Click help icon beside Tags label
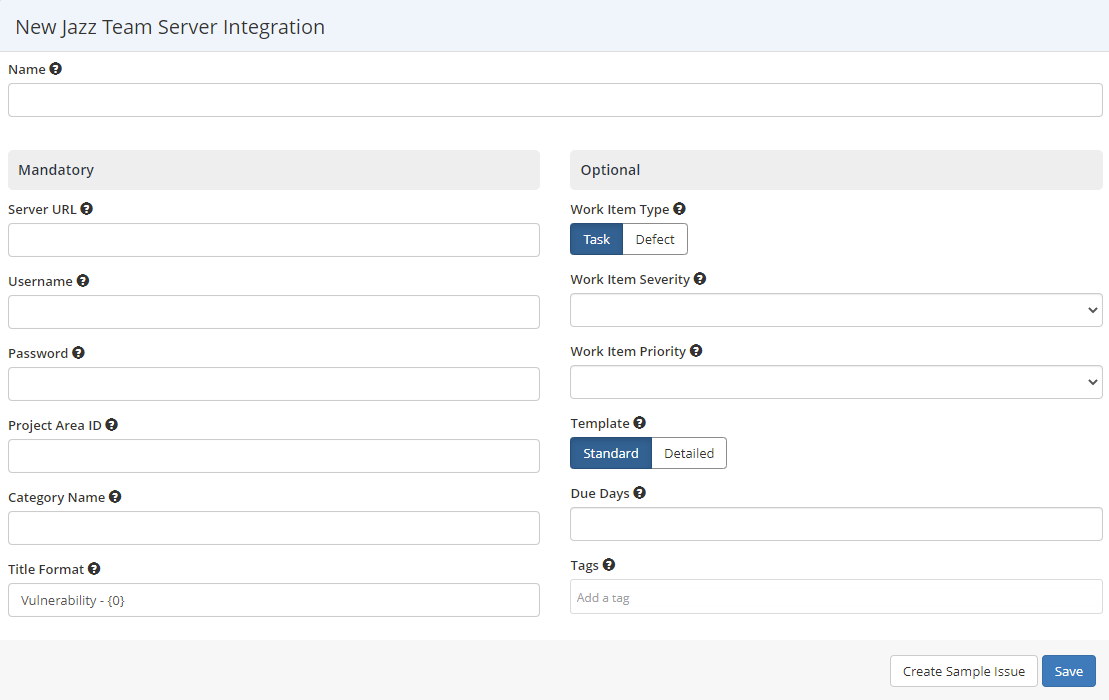The width and height of the screenshot is (1109, 700). coord(609,564)
